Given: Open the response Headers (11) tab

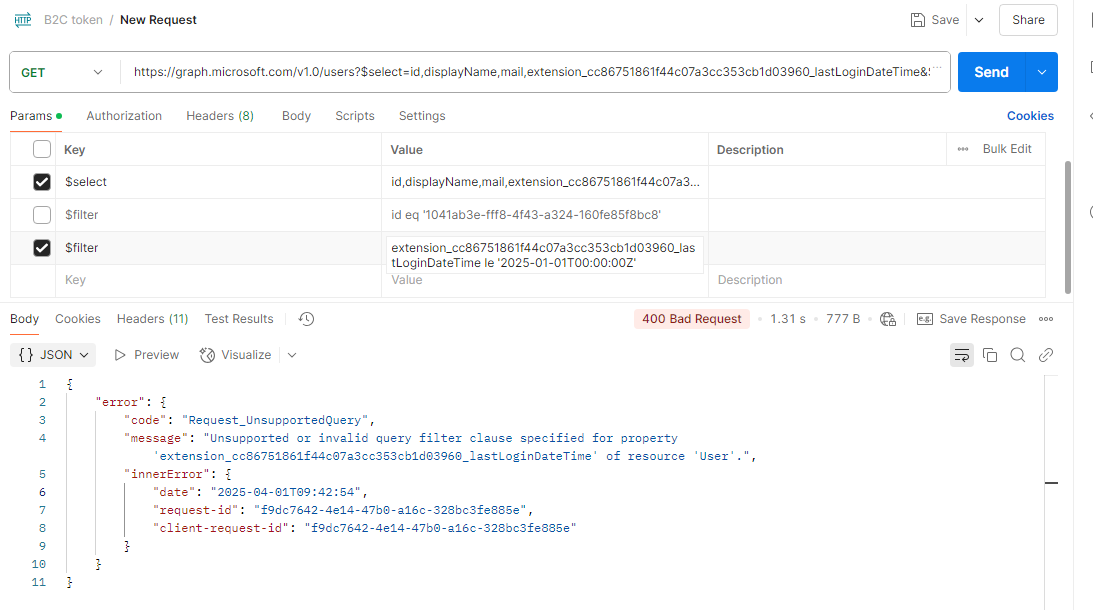Looking at the screenshot, I should pyautogui.click(x=152, y=319).
